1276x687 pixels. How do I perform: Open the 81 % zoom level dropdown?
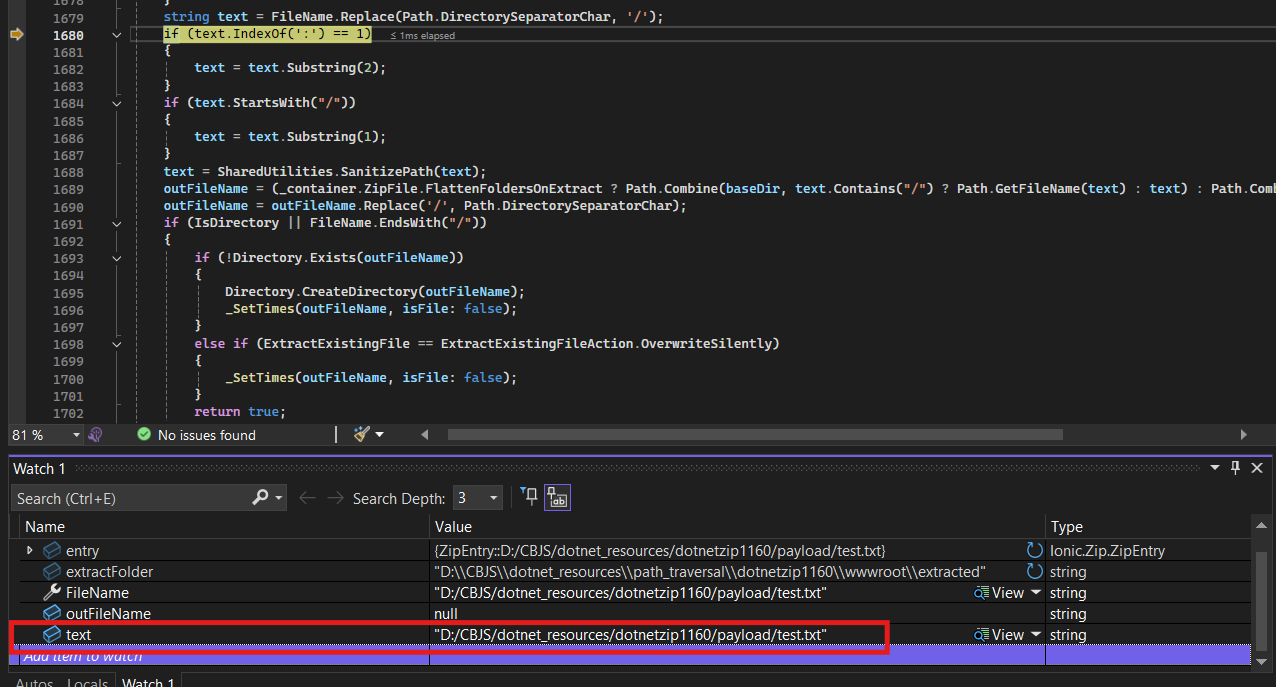tap(76, 435)
